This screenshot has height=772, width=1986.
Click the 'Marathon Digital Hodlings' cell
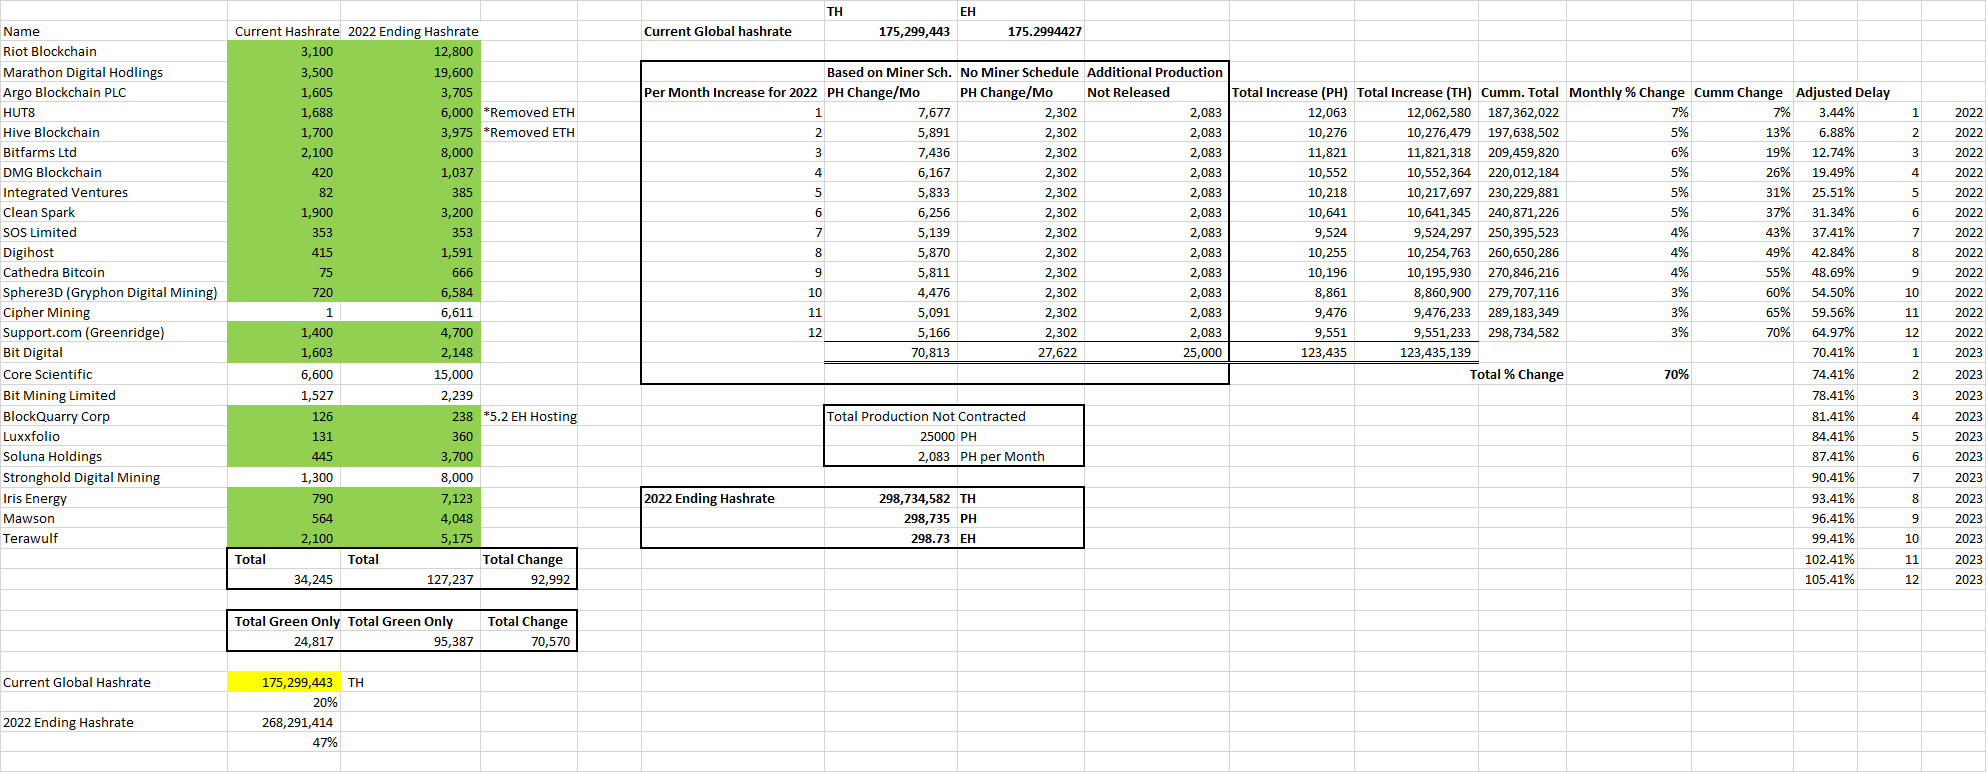click(x=83, y=72)
